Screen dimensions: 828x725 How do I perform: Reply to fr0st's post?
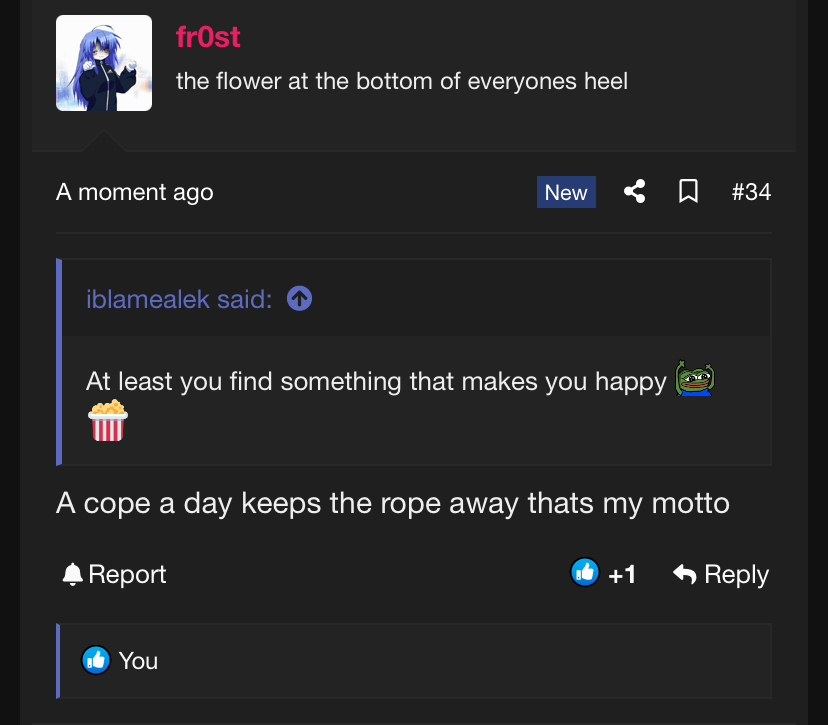tap(721, 574)
